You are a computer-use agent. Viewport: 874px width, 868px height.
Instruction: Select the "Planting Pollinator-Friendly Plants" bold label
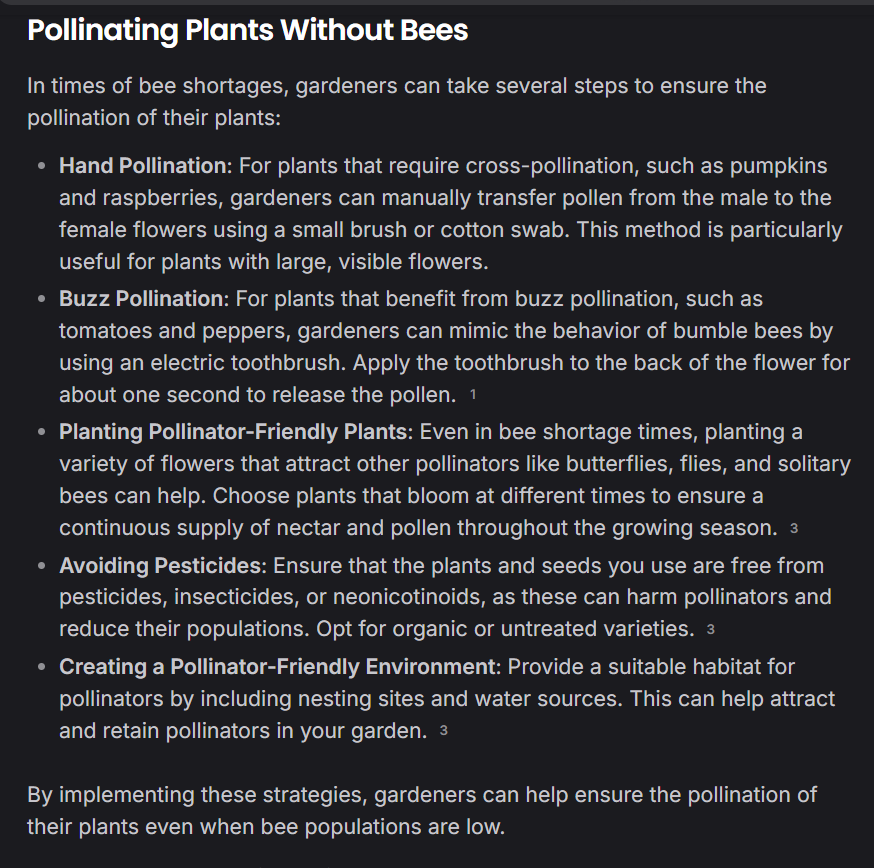pos(235,432)
